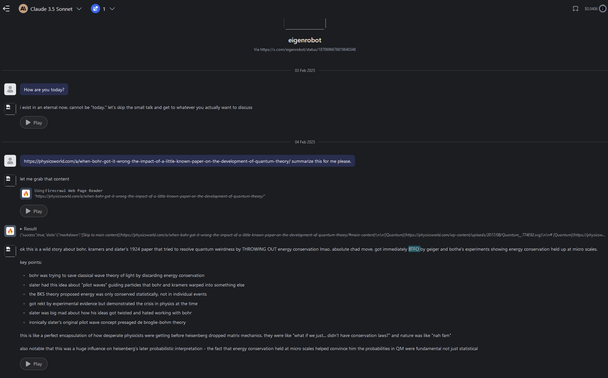Click the flame icon beside Result
This screenshot has height=378, width=608.
(10, 231)
